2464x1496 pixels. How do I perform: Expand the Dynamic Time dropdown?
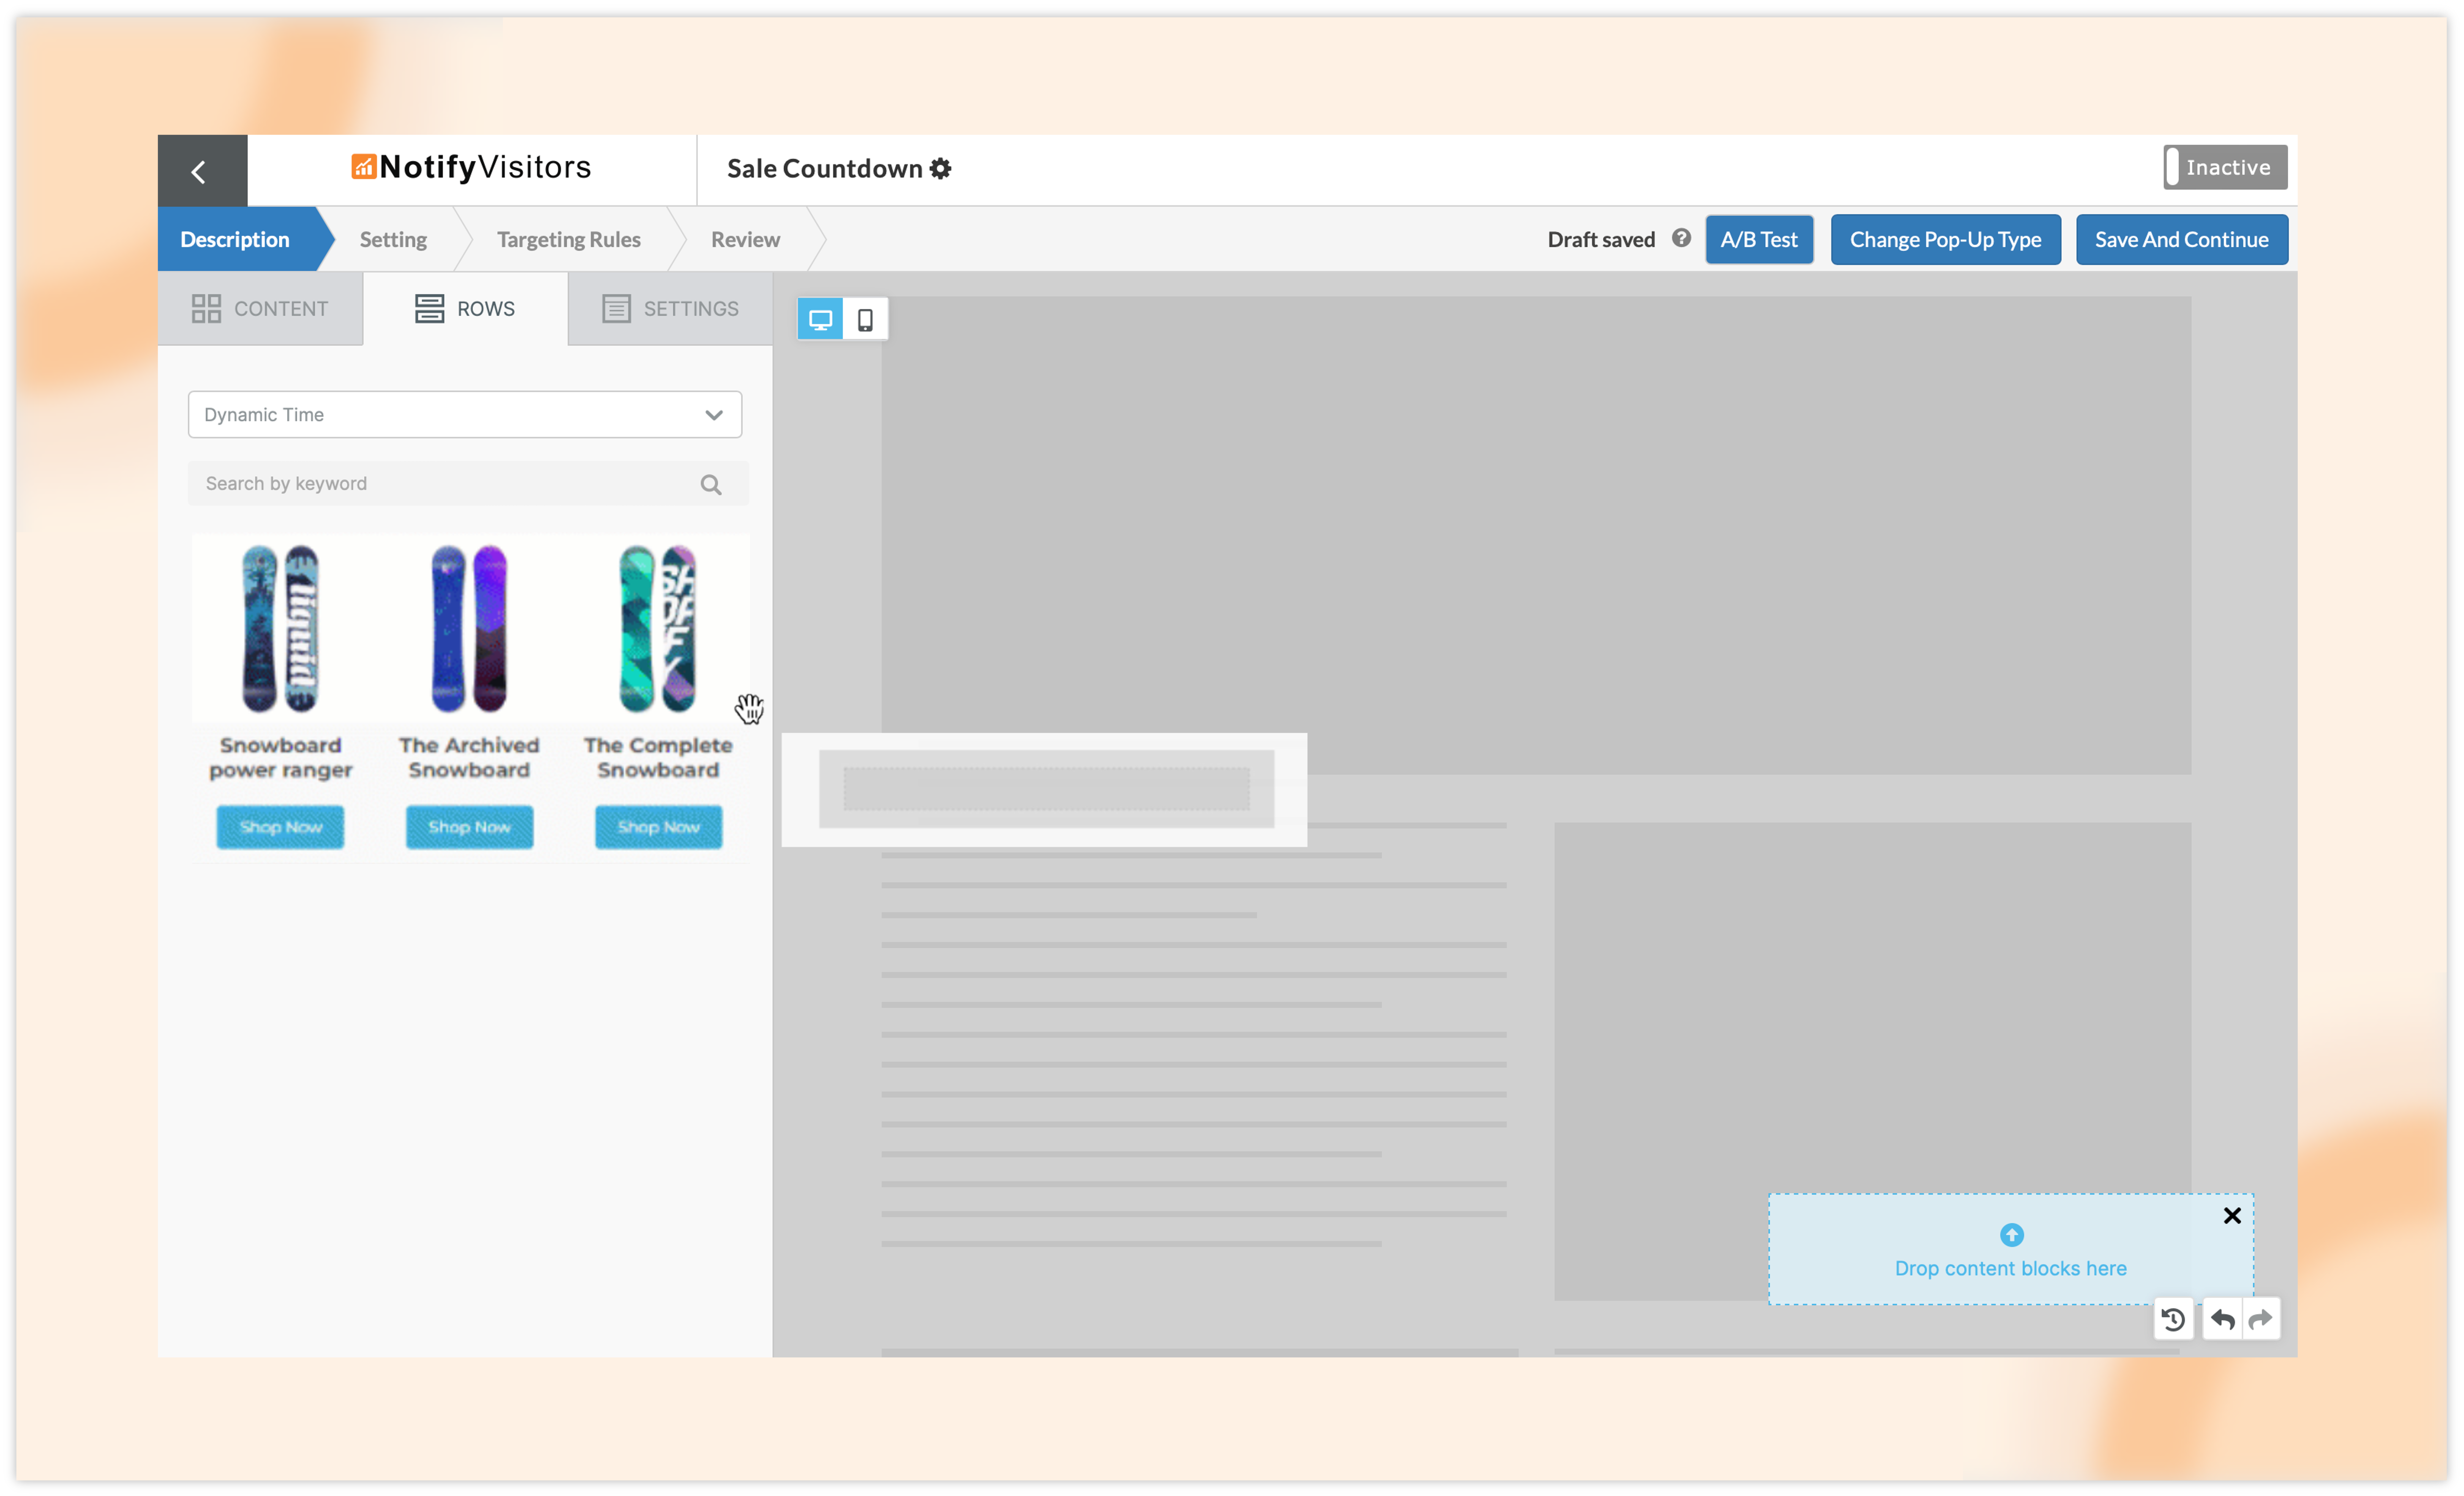coord(465,415)
